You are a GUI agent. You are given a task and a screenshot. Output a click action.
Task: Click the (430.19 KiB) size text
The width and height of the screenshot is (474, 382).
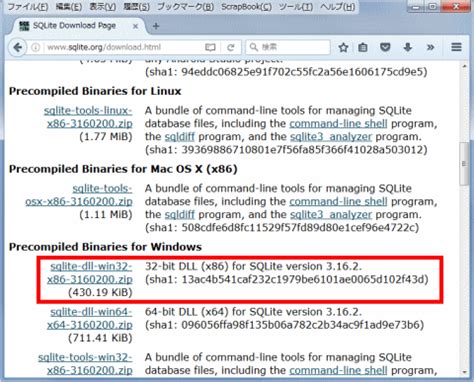100,292
